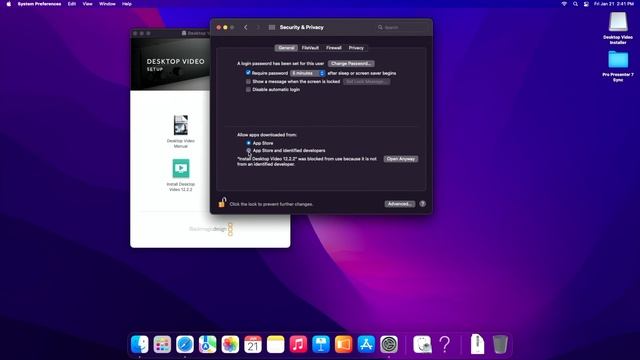Show all preferences grid icon
Screen dimensions: 640x360
(x=272, y=27)
